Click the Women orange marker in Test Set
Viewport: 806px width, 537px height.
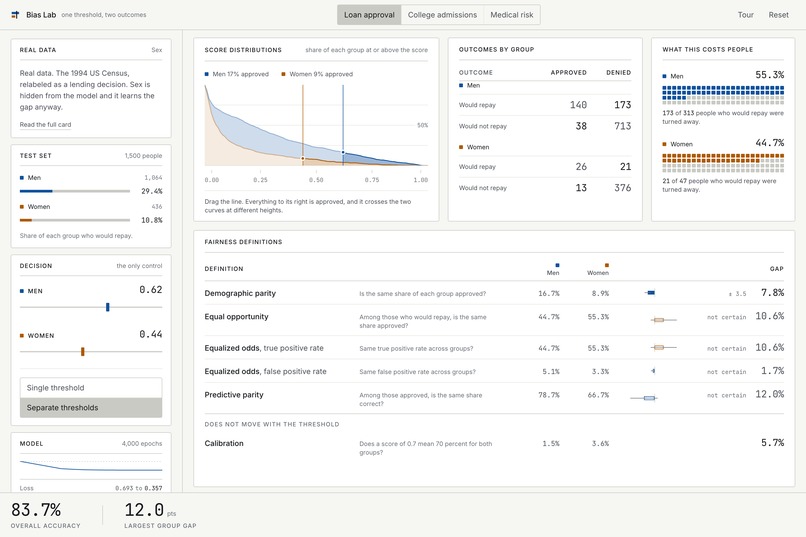tap(22, 207)
